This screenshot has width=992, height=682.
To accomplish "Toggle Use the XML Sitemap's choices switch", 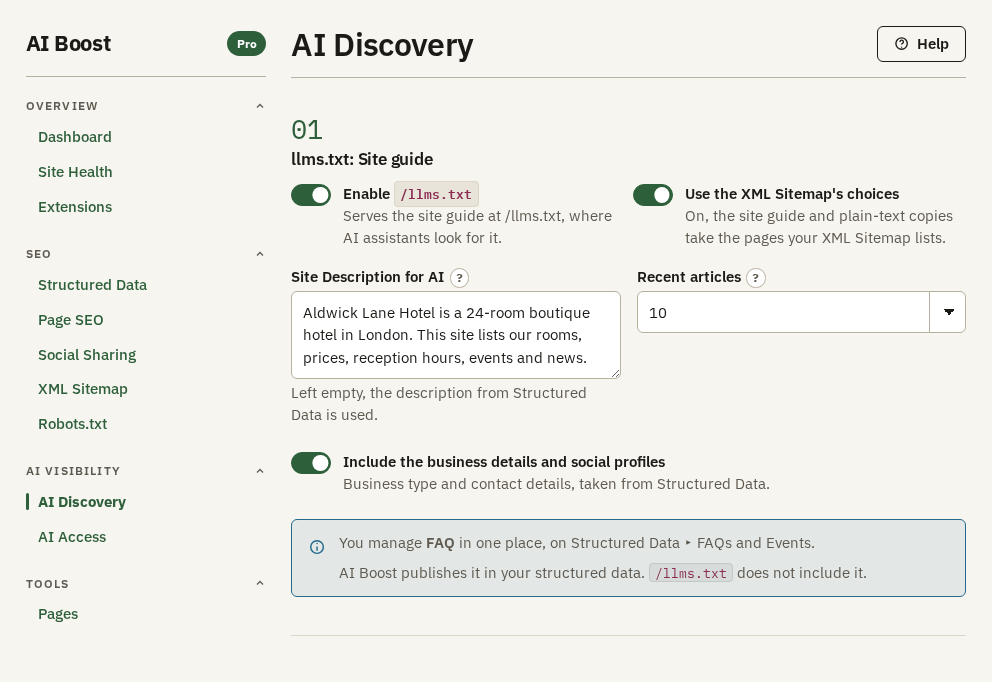I will click(x=652, y=195).
